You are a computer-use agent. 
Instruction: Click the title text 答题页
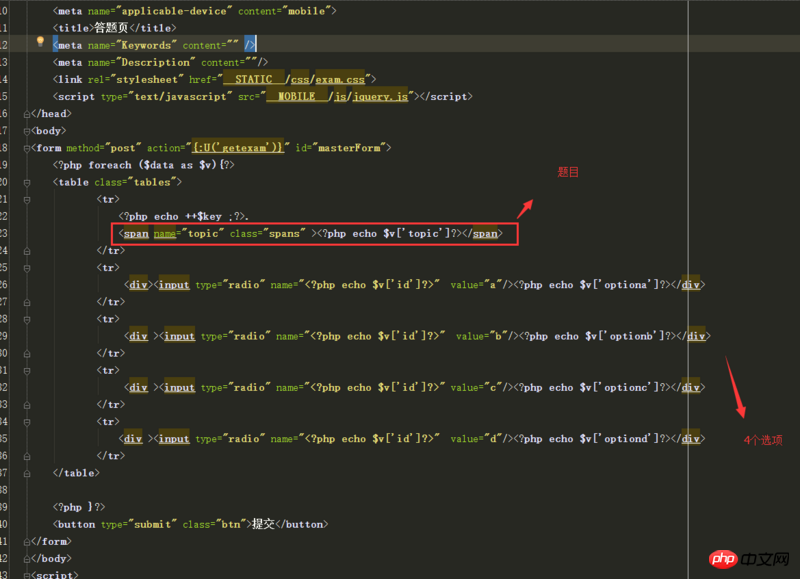(111, 28)
